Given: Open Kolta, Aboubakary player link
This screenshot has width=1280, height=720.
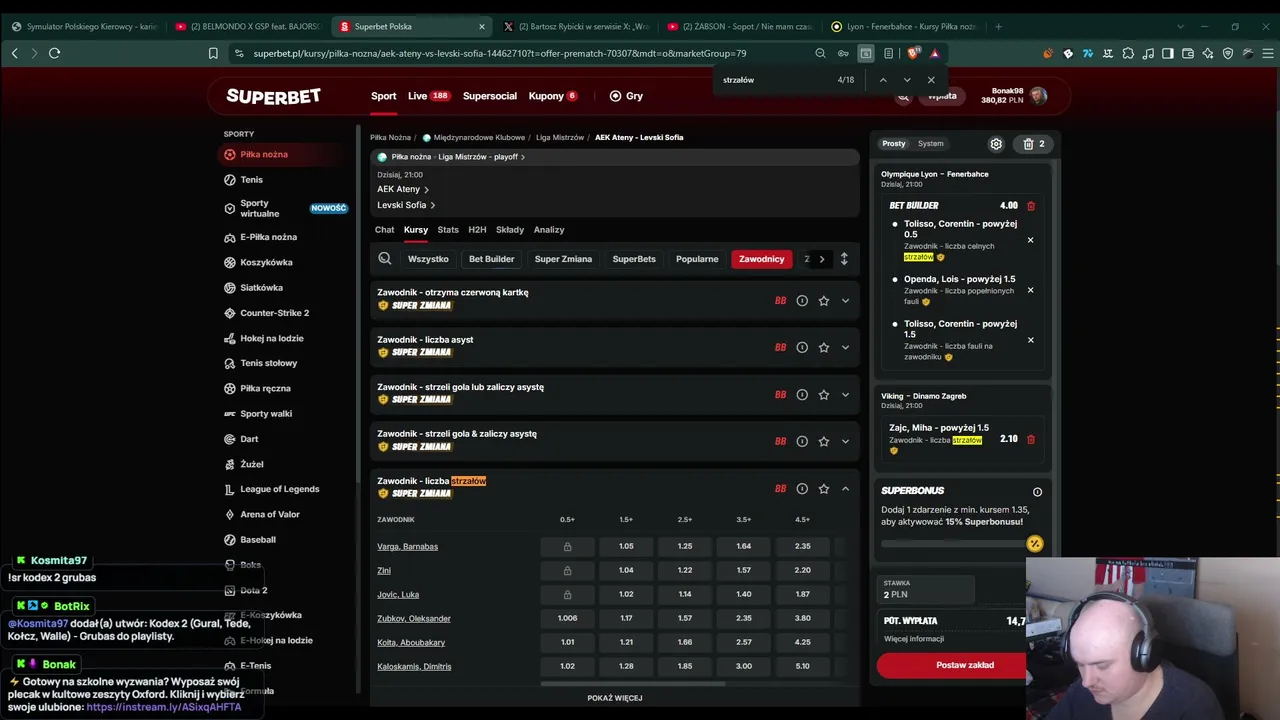Looking at the screenshot, I should point(411,642).
